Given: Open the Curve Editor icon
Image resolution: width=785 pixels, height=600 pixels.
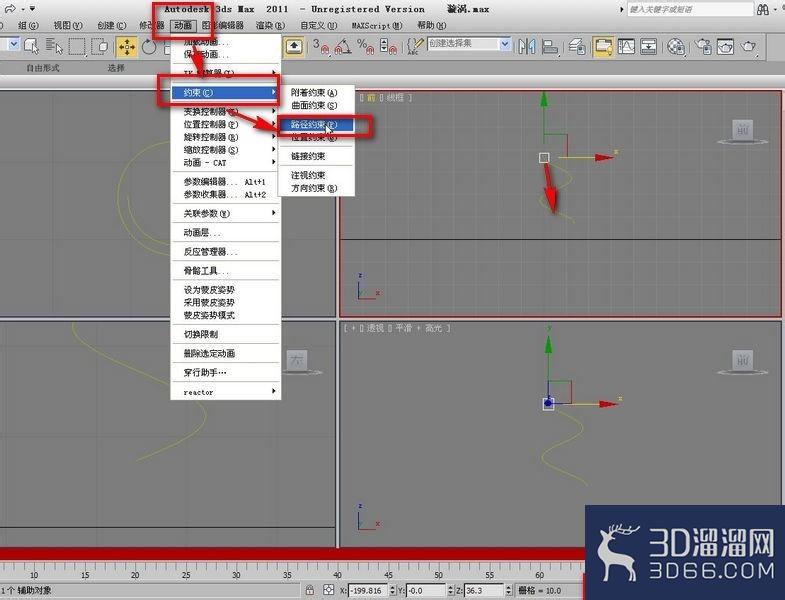Looking at the screenshot, I should (626, 47).
